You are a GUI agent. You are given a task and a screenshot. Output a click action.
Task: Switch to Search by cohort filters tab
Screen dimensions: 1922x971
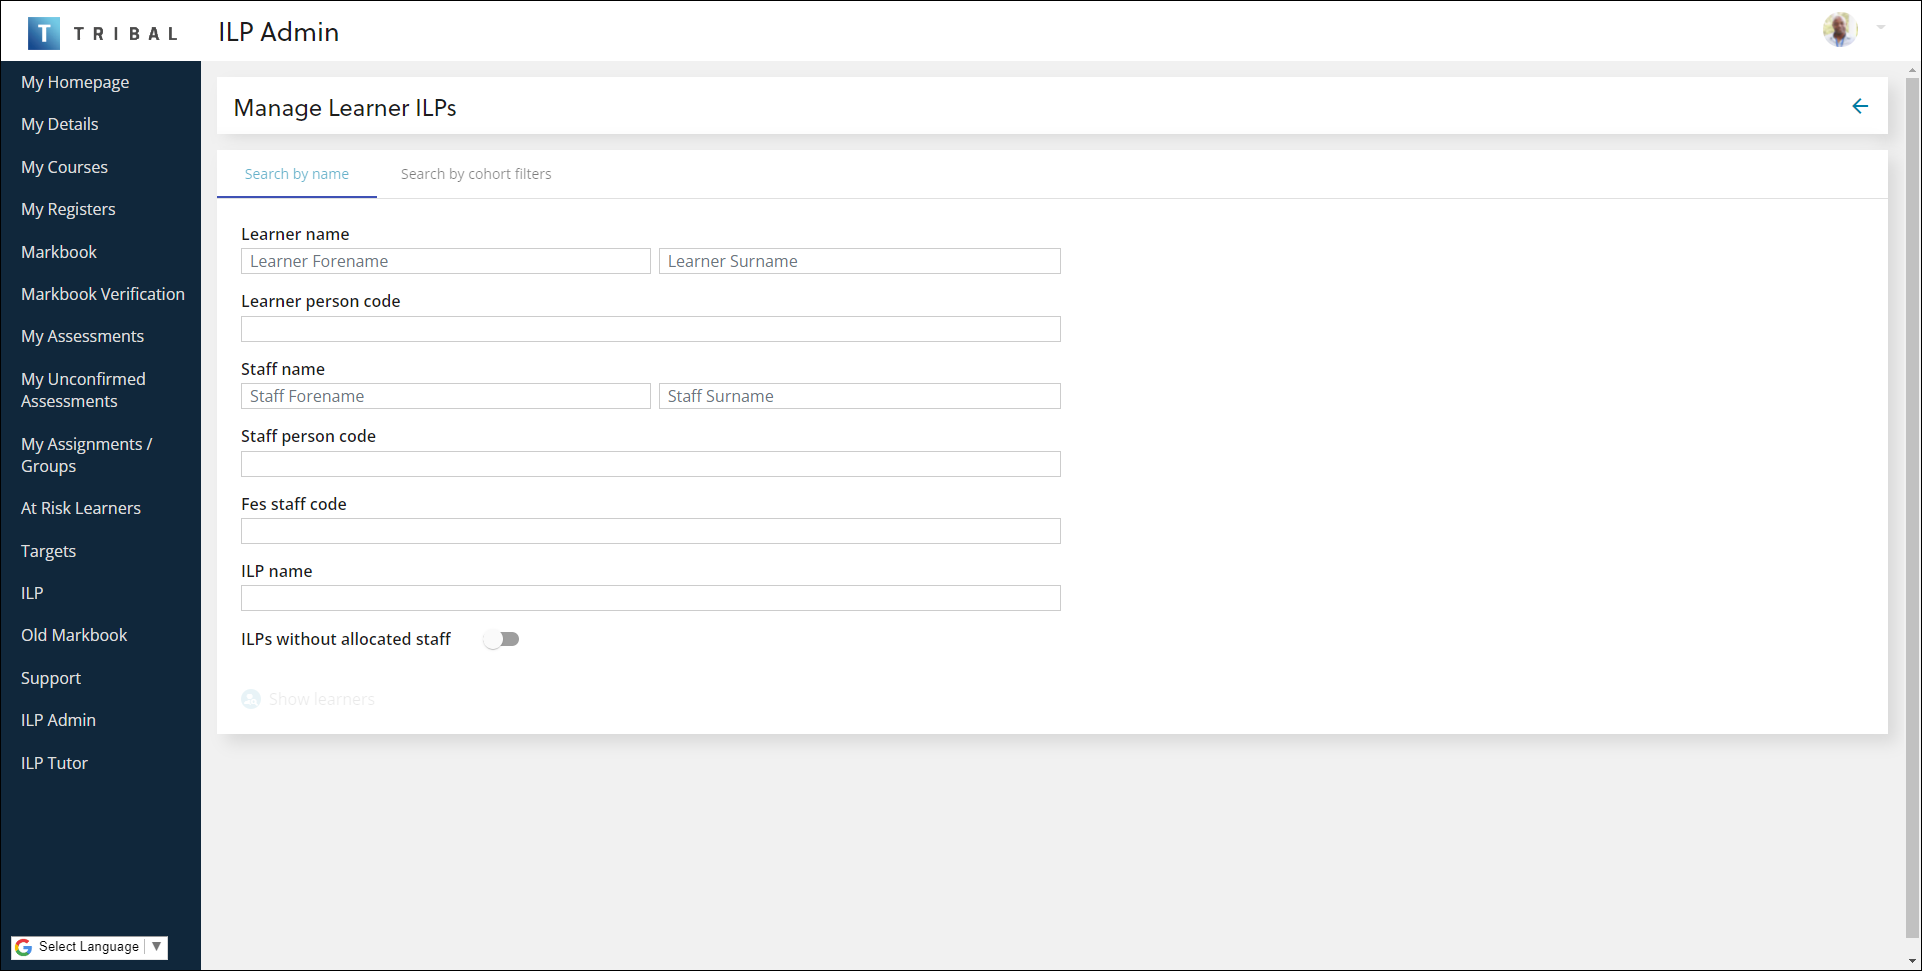pos(476,174)
